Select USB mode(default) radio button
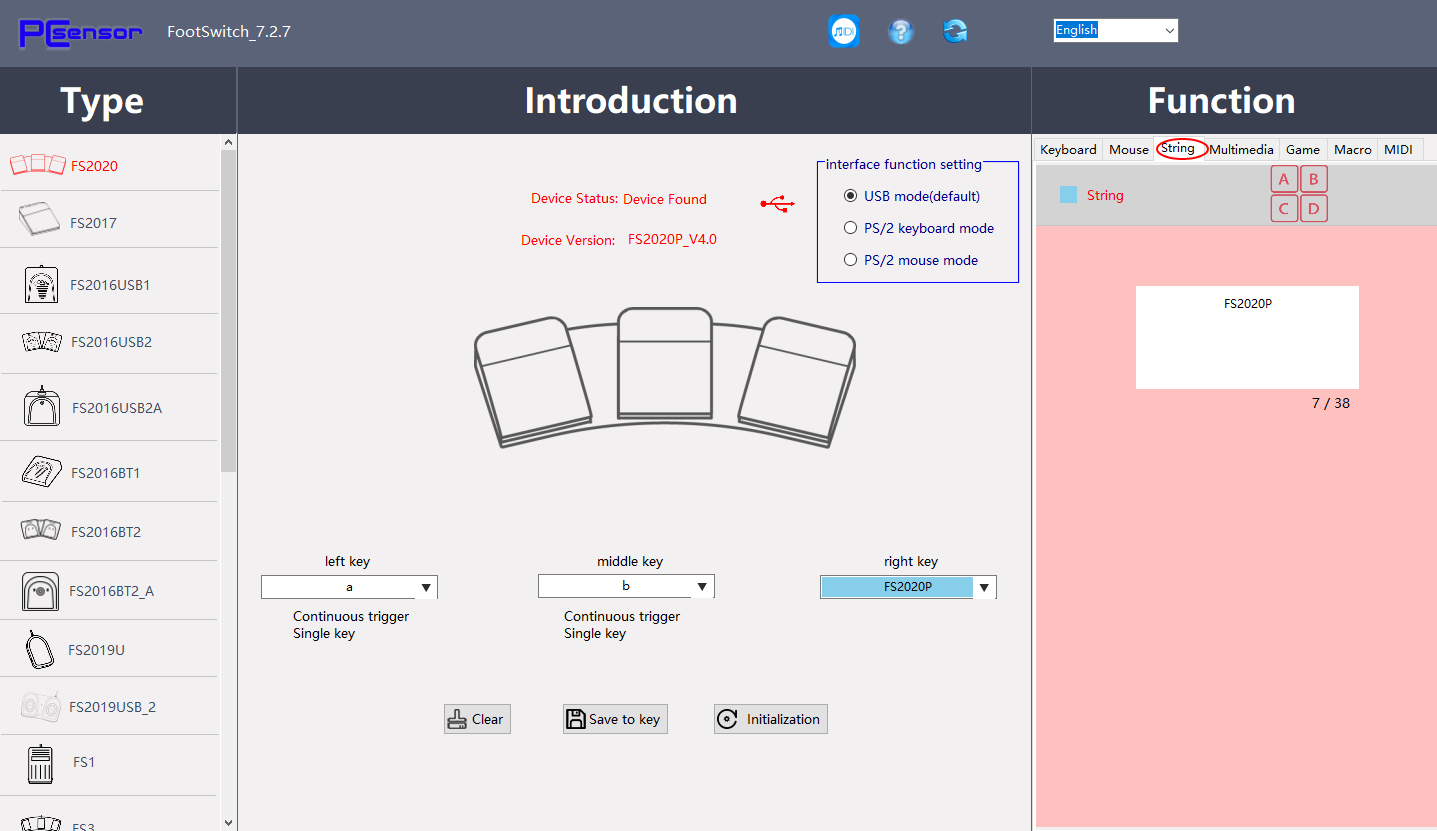1437x831 pixels. click(x=851, y=196)
